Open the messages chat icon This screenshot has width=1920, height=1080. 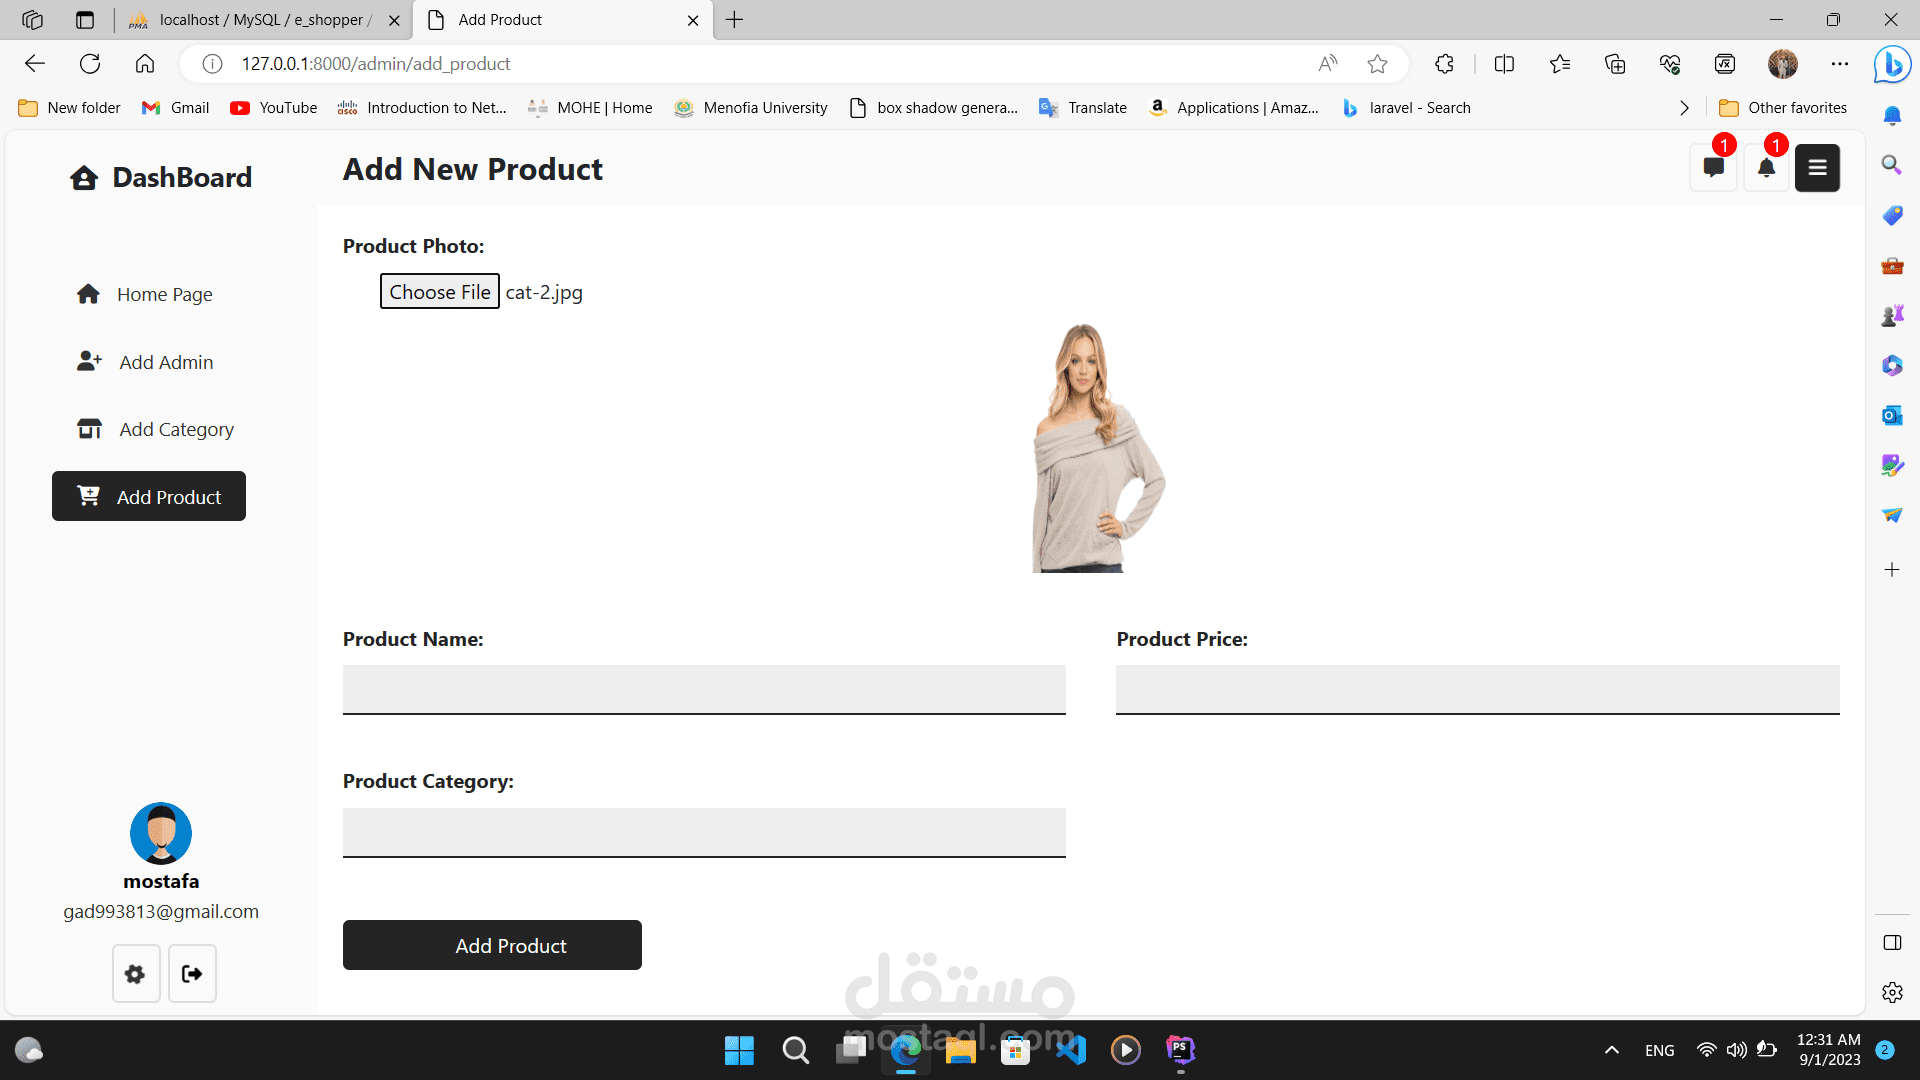click(1713, 168)
